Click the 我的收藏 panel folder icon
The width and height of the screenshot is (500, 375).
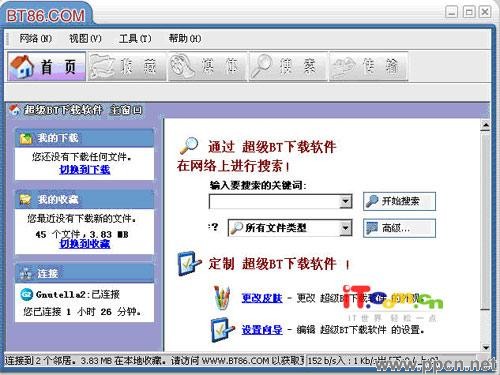click(26, 199)
